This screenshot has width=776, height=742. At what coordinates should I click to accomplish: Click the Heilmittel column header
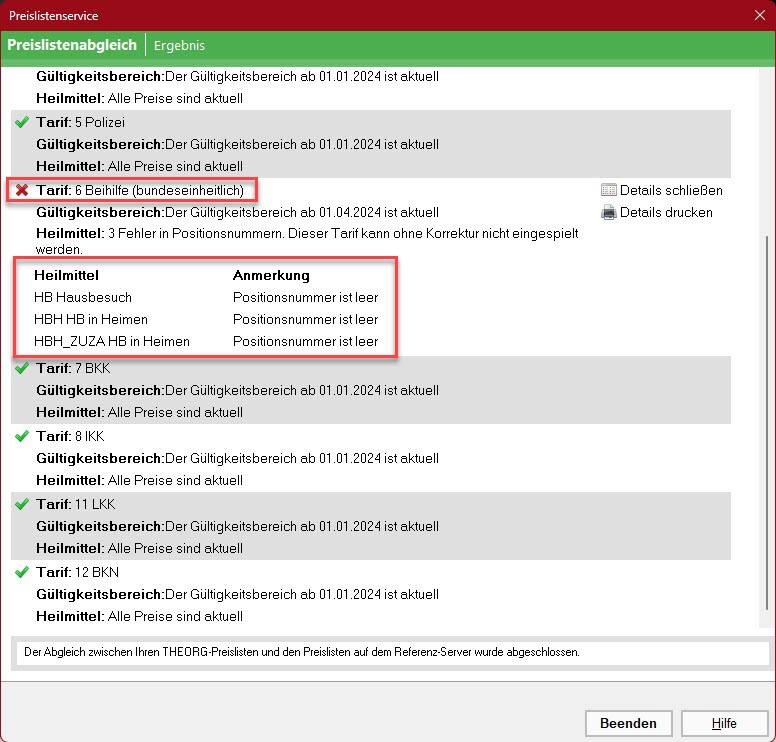coord(67,275)
